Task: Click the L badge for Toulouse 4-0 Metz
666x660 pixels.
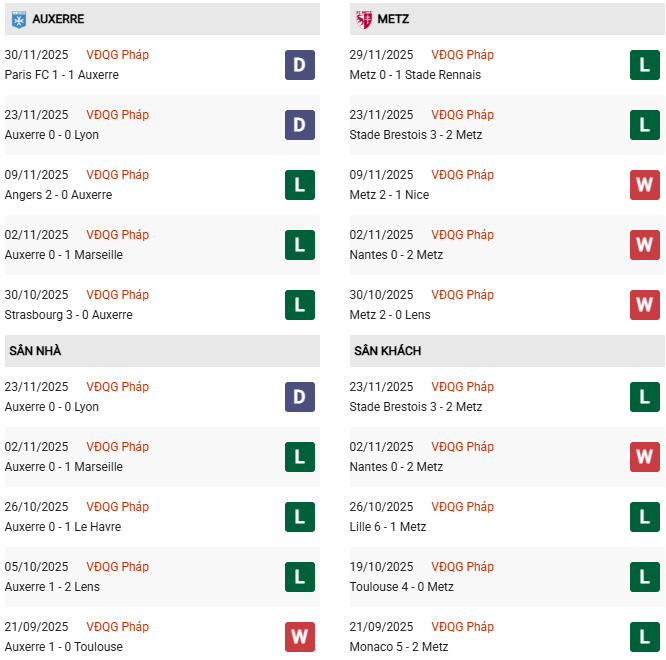Action: coord(645,577)
